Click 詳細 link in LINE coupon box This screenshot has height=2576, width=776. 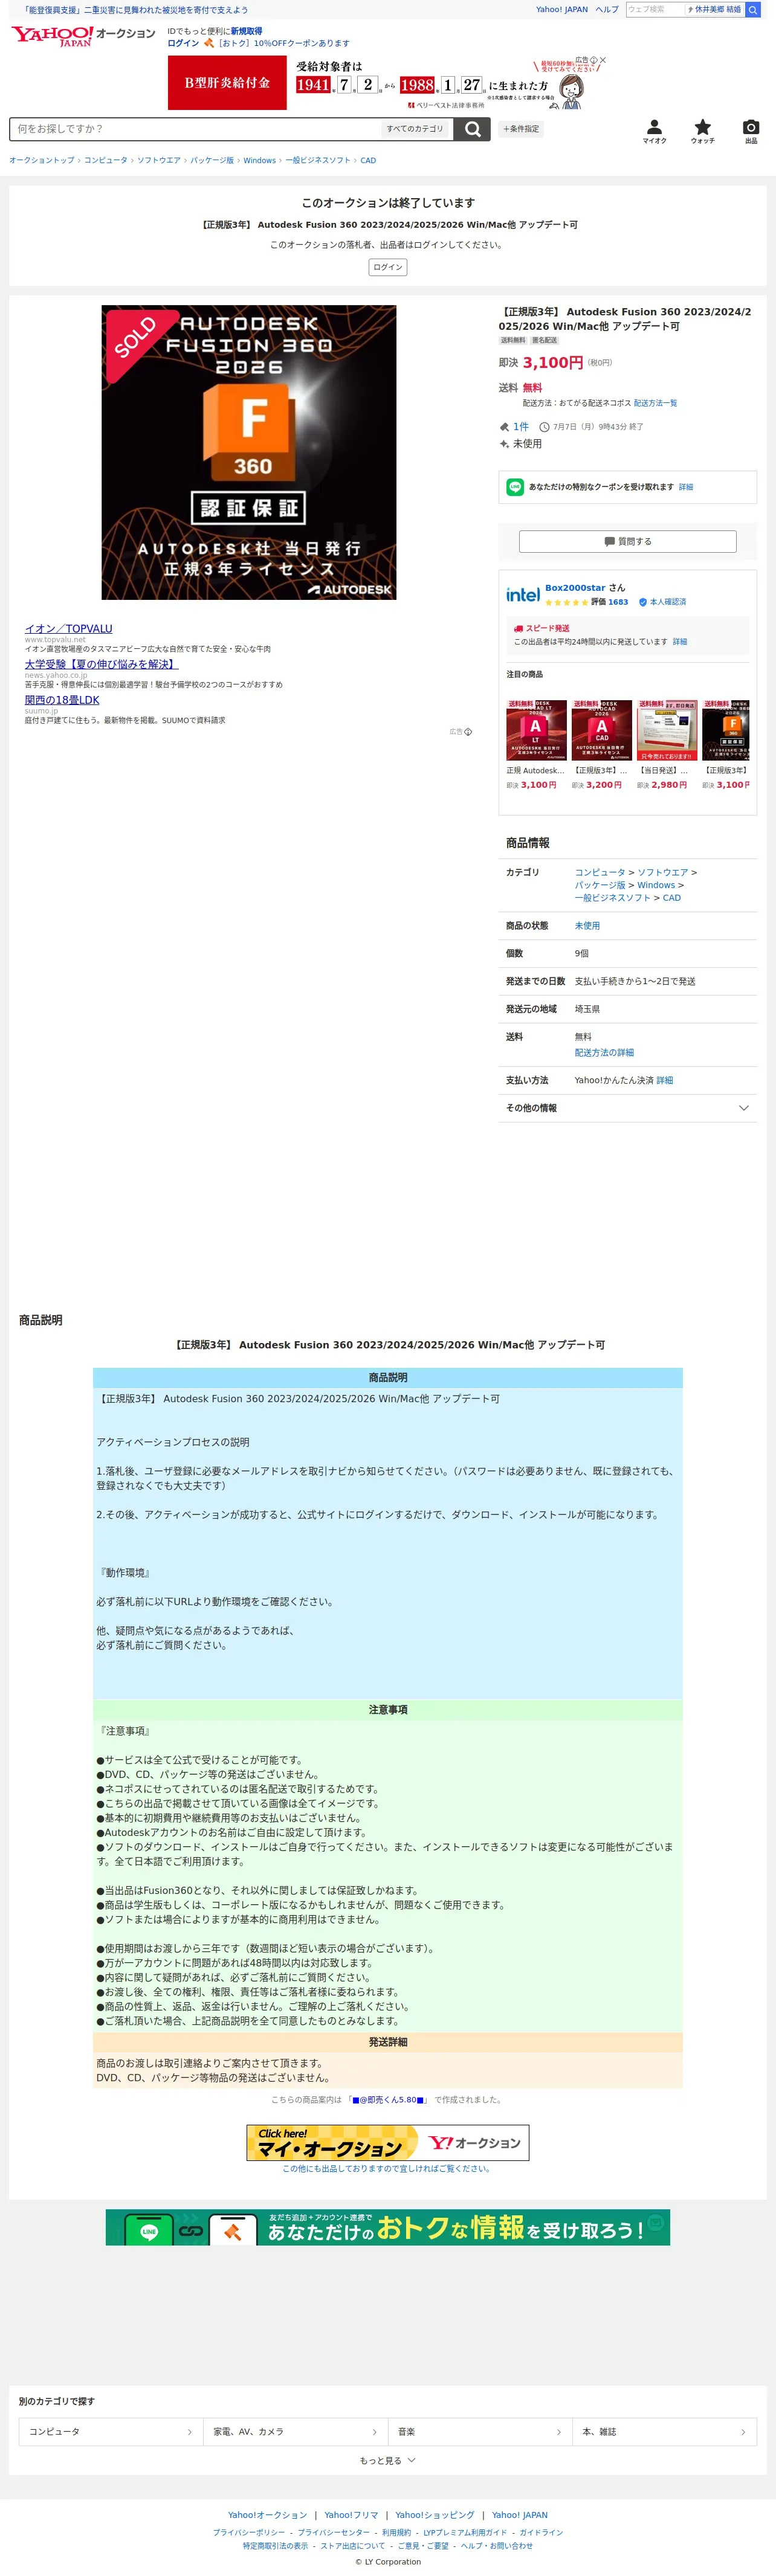coord(686,487)
